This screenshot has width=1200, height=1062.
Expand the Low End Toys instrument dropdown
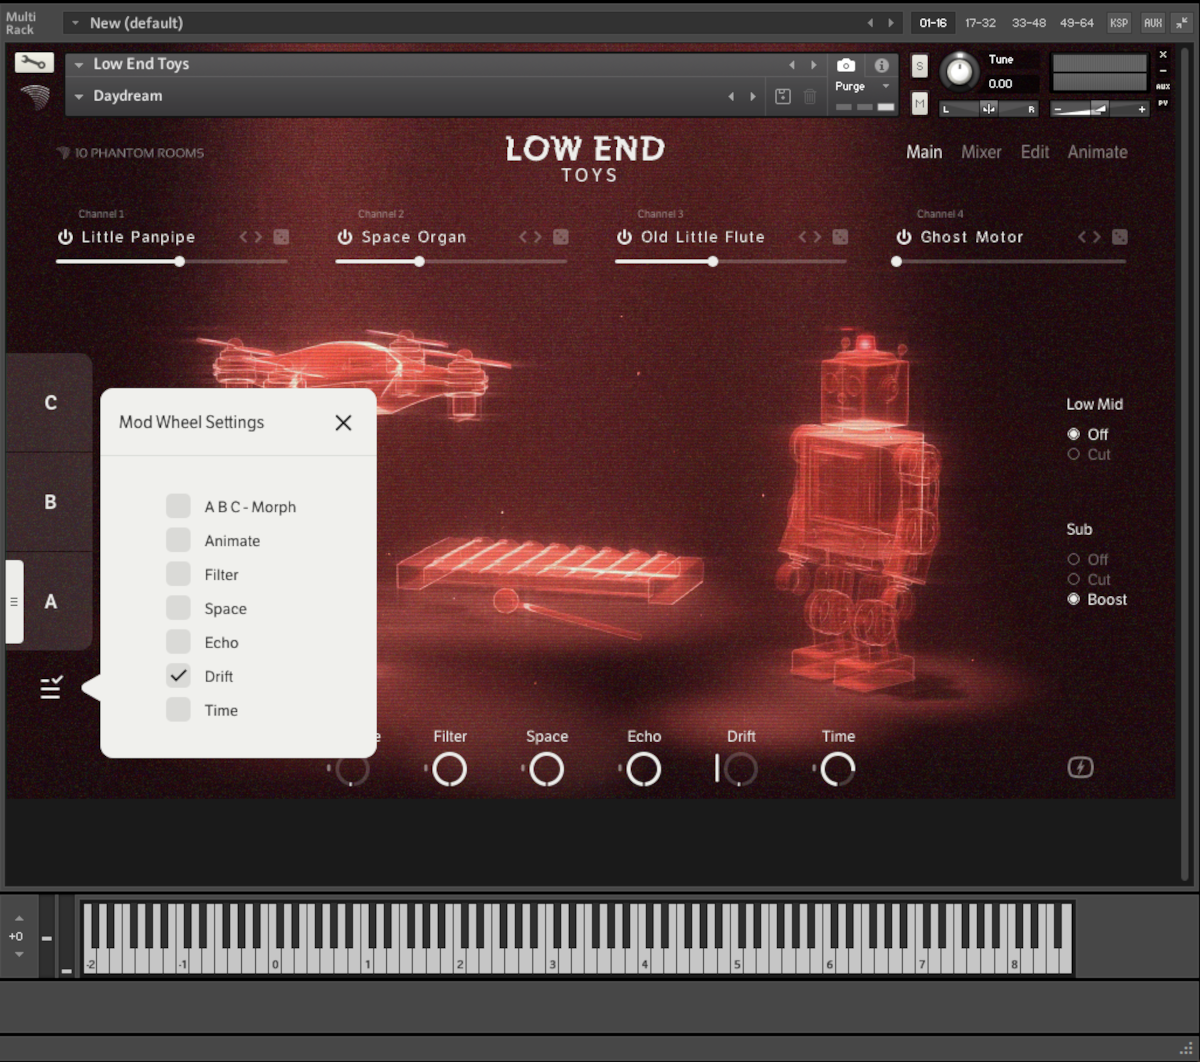[79, 64]
